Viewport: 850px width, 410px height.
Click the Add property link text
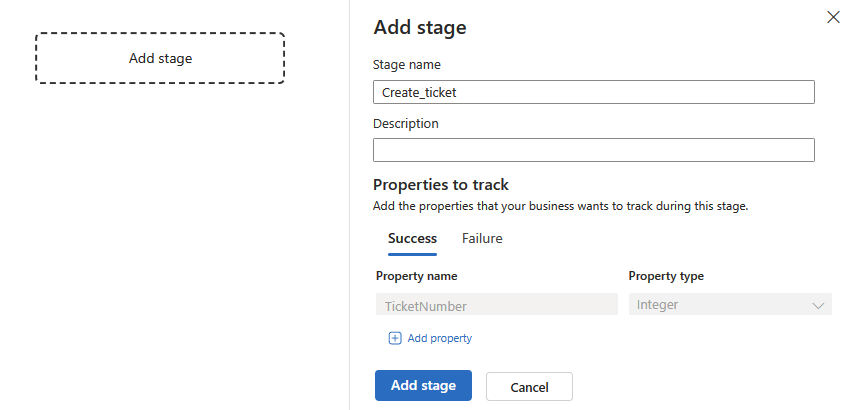pyautogui.click(x=440, y=338)
